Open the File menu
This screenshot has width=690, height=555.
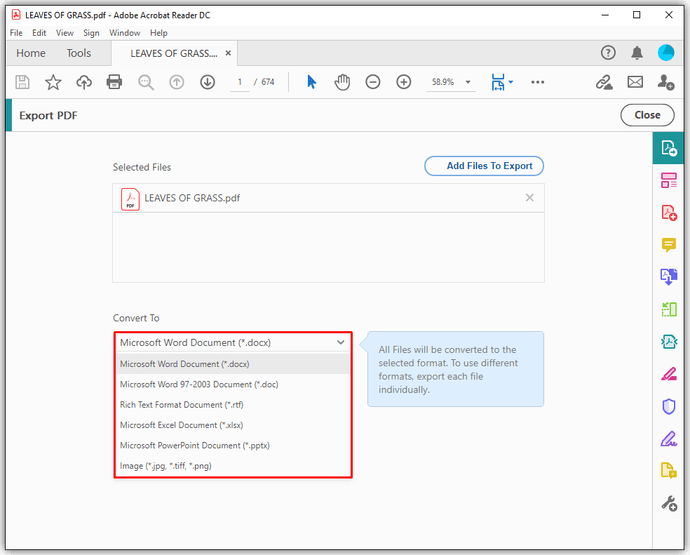coord(16,33)
